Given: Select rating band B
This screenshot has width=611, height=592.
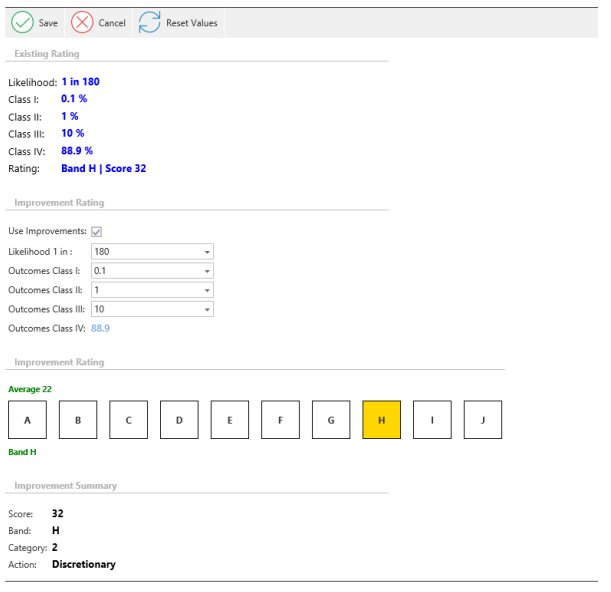Looking at the screenshot, I should (x=78, y=420).
